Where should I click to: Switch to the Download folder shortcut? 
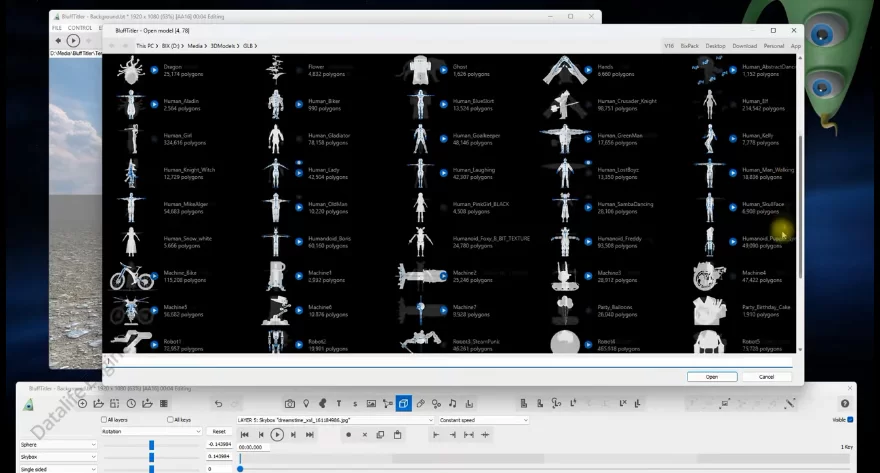coord(744,46)
